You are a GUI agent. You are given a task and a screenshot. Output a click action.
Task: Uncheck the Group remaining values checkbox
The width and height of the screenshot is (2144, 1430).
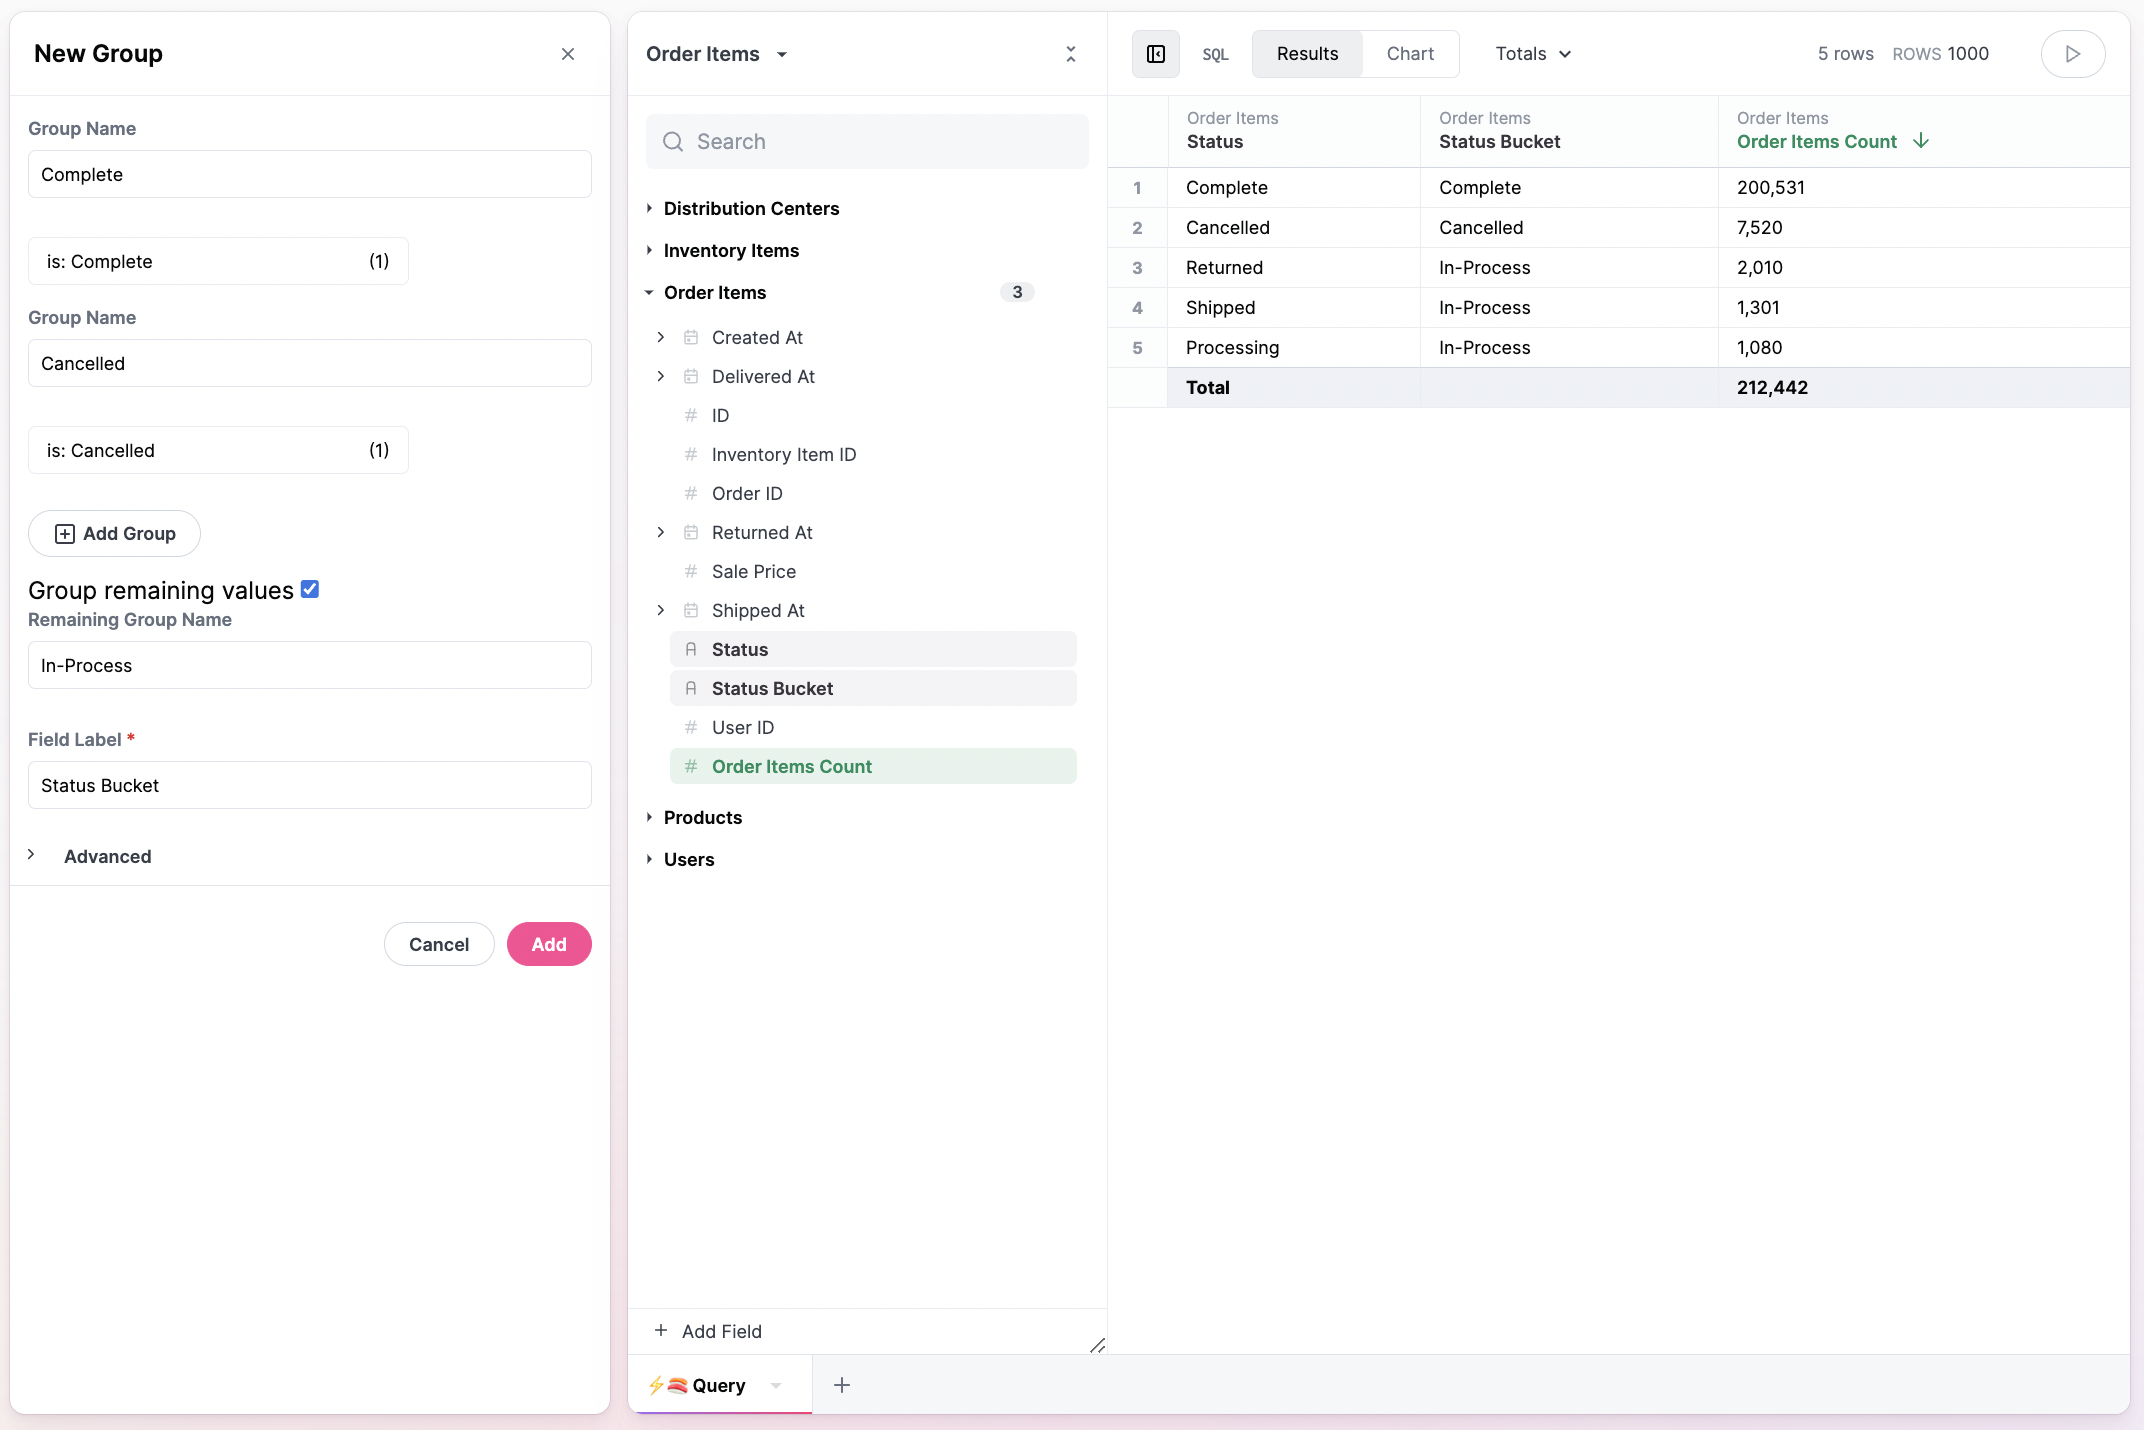coord(310,589)
